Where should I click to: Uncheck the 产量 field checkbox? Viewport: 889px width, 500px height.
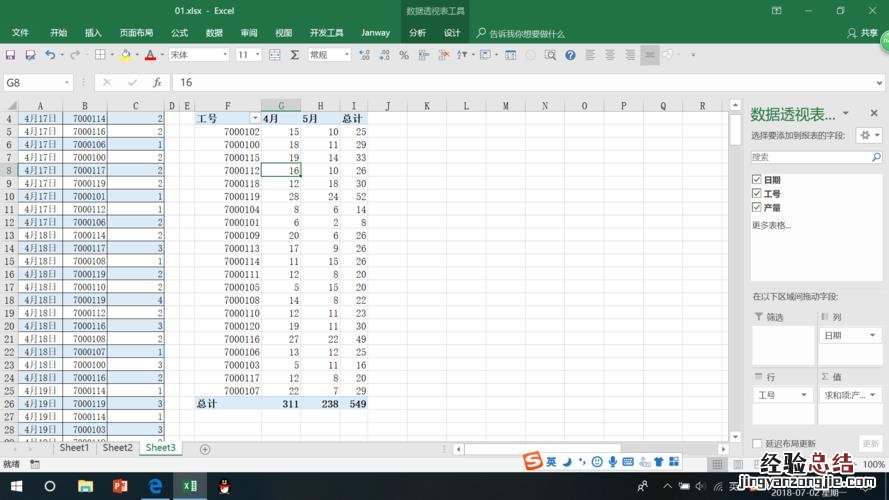coord(757,208)
